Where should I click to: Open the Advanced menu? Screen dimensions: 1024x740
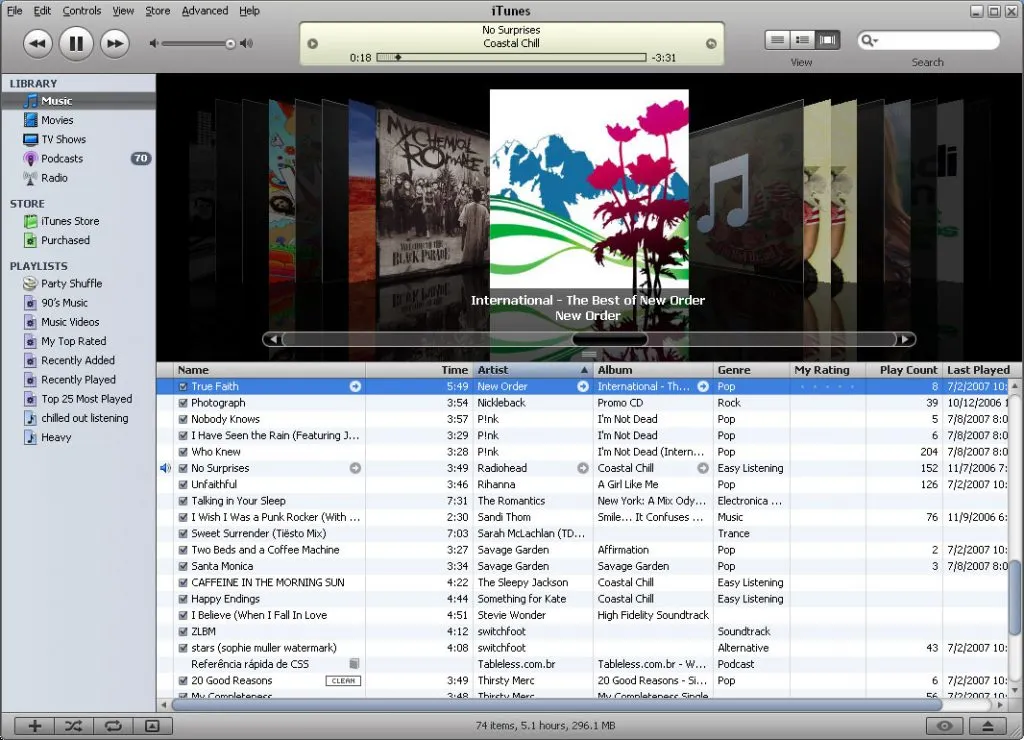click(x=204, y=11)
